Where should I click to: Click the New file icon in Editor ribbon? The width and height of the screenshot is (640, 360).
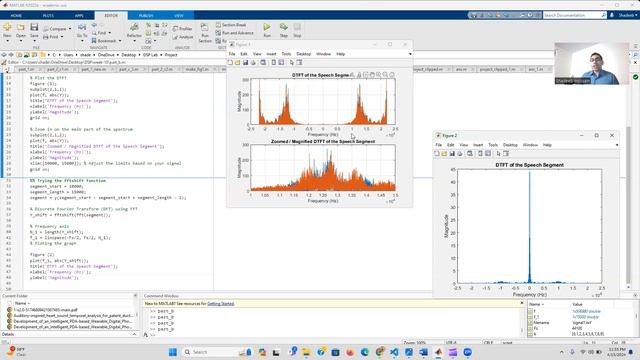7,28
